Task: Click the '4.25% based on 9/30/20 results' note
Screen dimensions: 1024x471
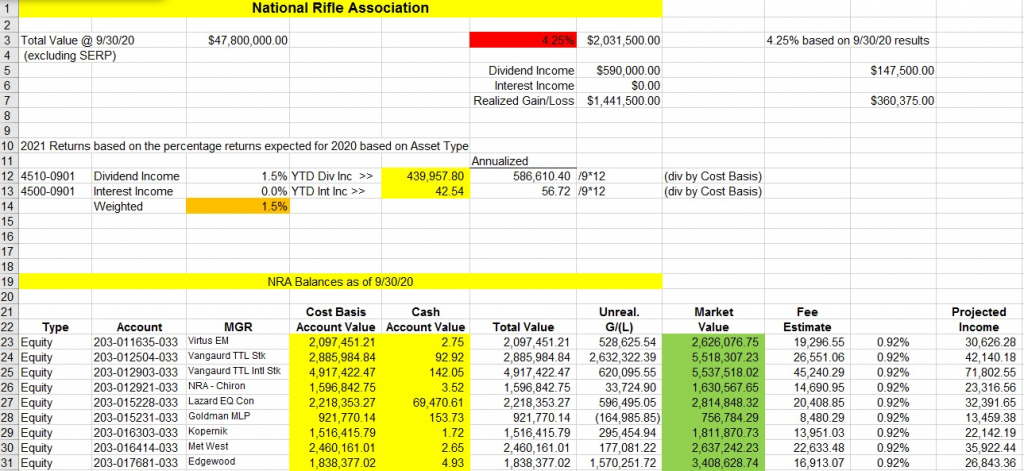Action: [x=848, y=41]
